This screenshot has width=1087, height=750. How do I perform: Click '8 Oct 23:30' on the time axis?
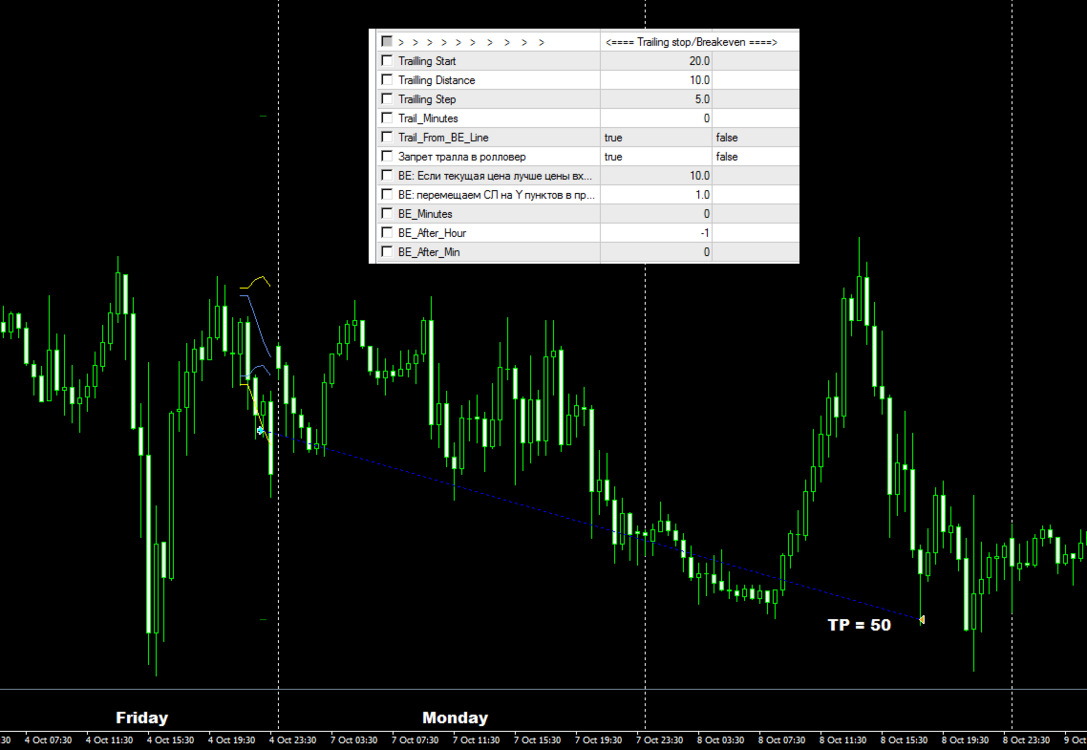[x=1027, y=740]
